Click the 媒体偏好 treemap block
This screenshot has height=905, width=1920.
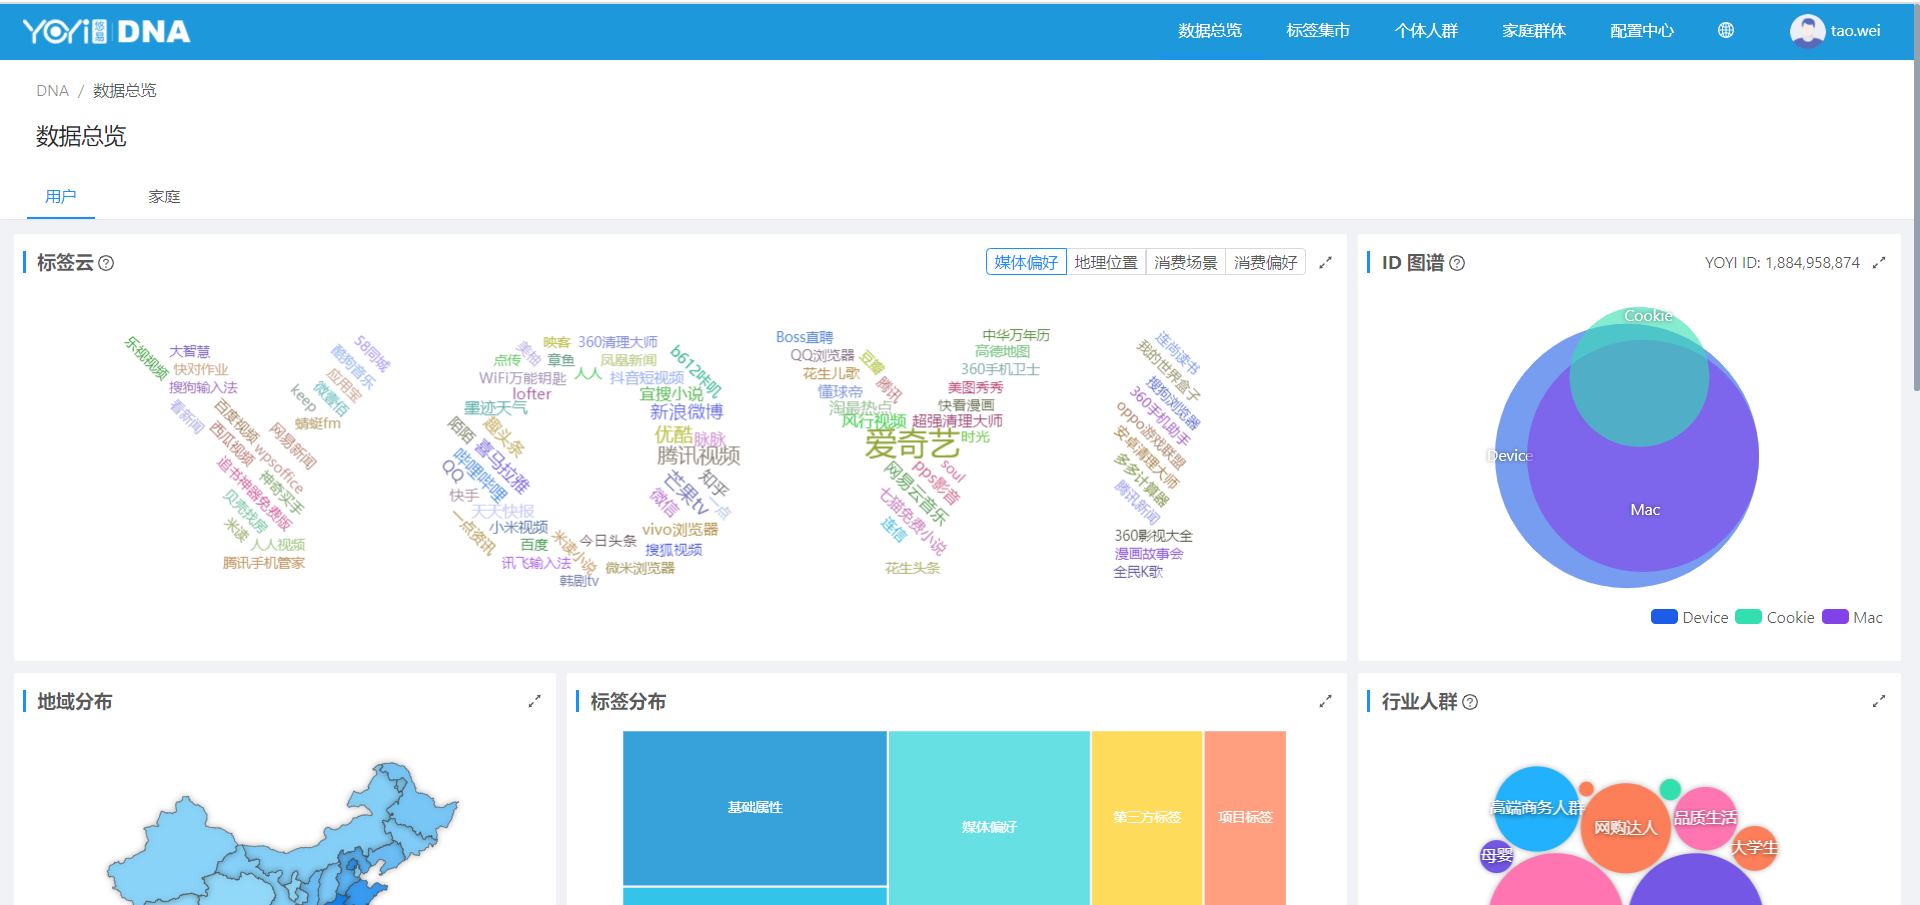989,820
